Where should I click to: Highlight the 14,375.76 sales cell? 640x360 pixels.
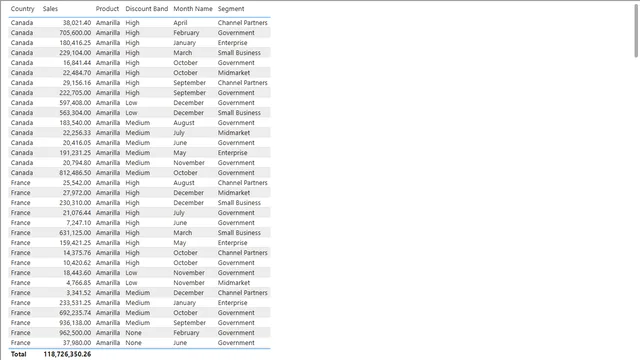77,253
